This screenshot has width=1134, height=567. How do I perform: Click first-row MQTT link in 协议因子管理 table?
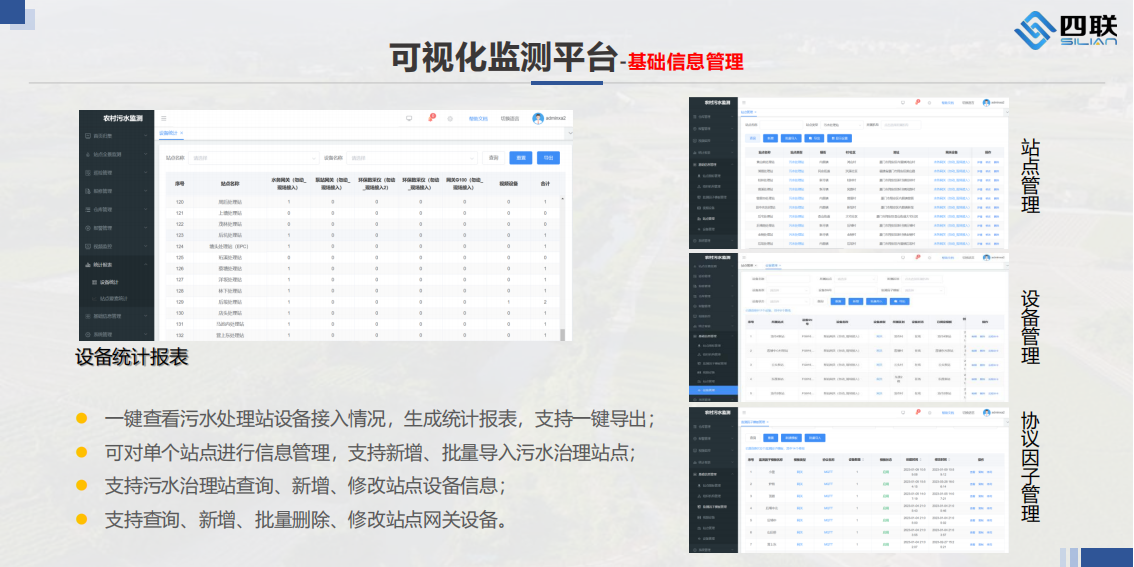coord(828,472)
